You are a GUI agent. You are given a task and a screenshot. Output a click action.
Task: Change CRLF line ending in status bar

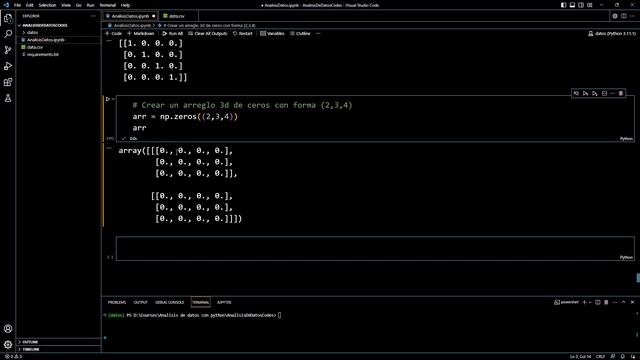600,356
